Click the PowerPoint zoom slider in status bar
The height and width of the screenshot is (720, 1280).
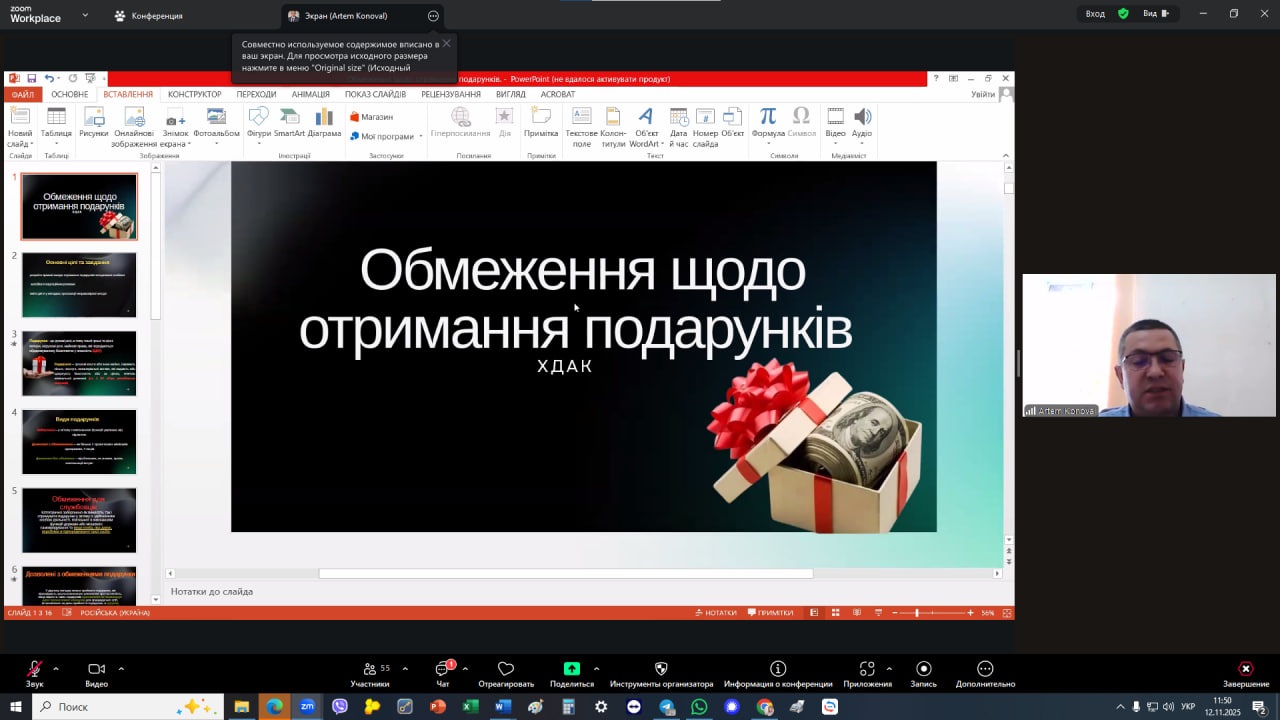pyautogui.click(x=917, y=613)
